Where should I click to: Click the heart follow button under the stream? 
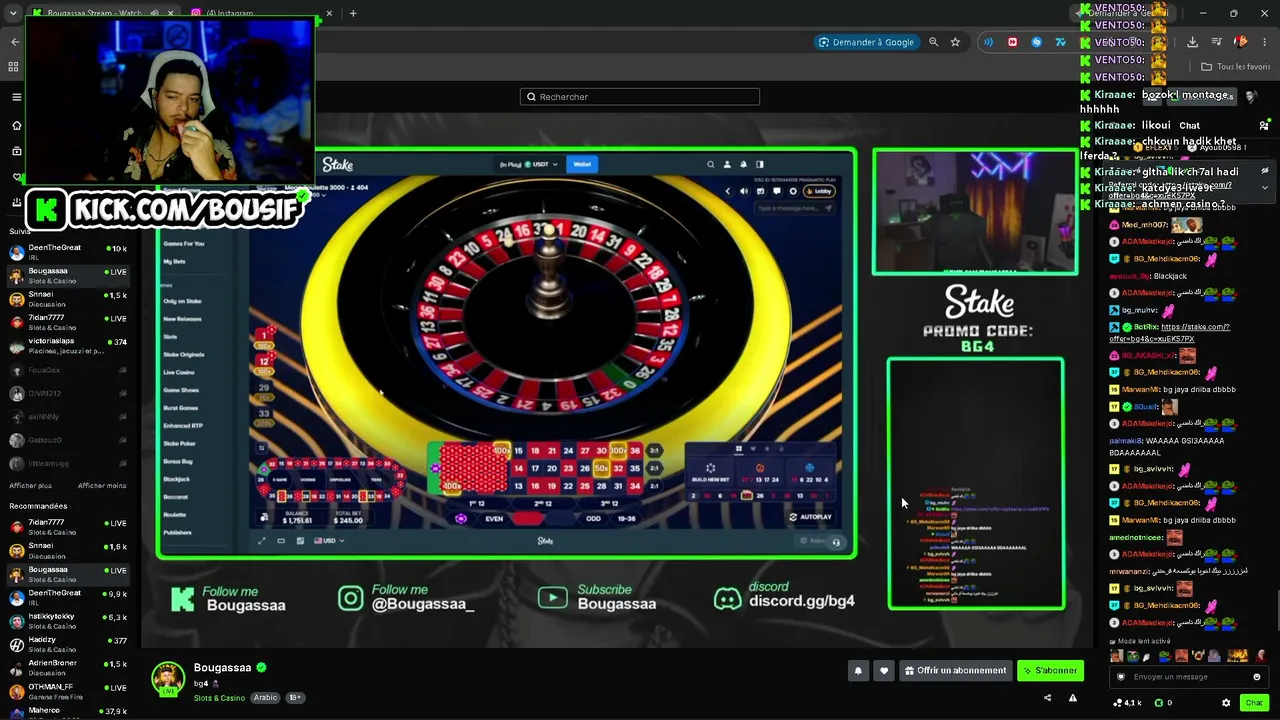[883, 671]
